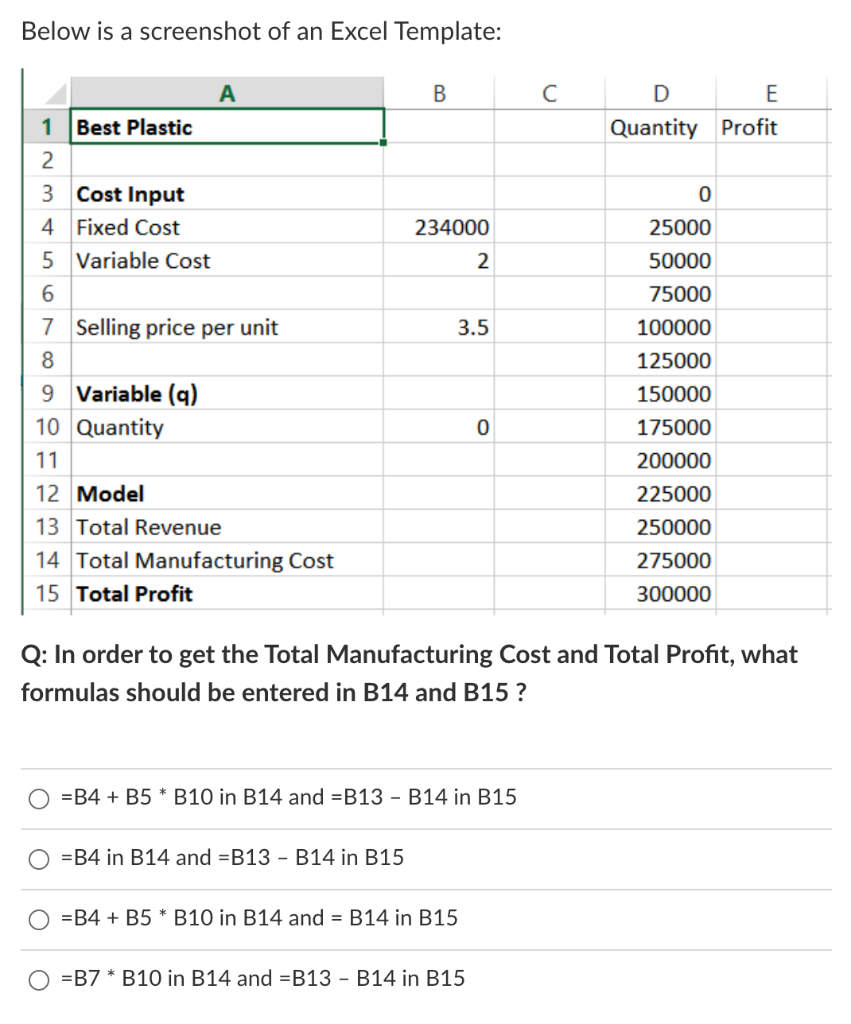Choose option "=B4 in B14 and =B13 – B14 in B15"

click(39, 858)
